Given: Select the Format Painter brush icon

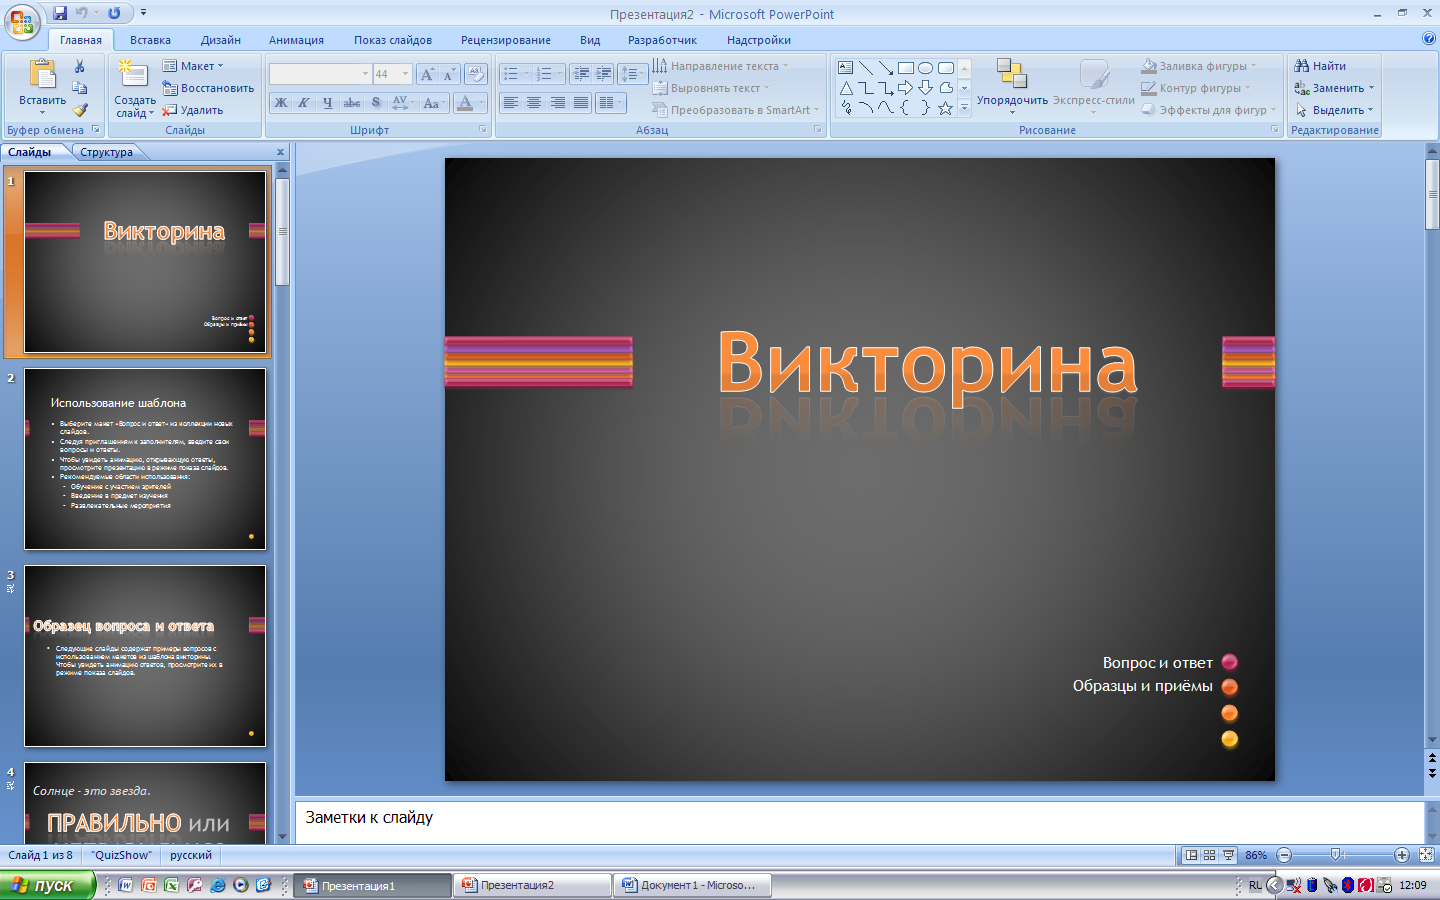Looking at the screenshot, I should point(80,110).
